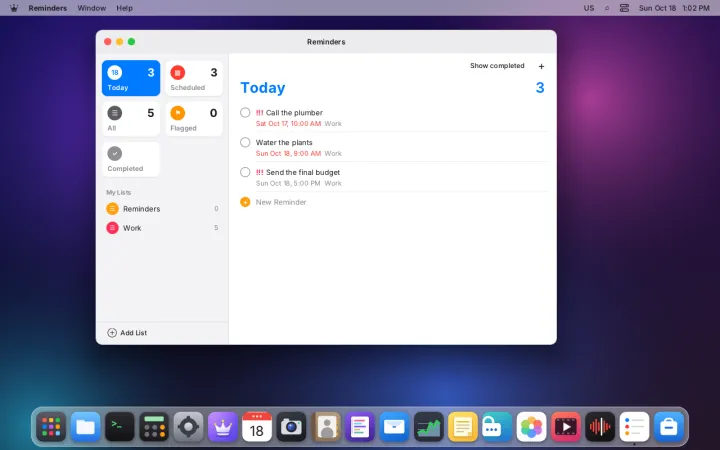
Task: Open the Window menu
Action: point(92,8)
